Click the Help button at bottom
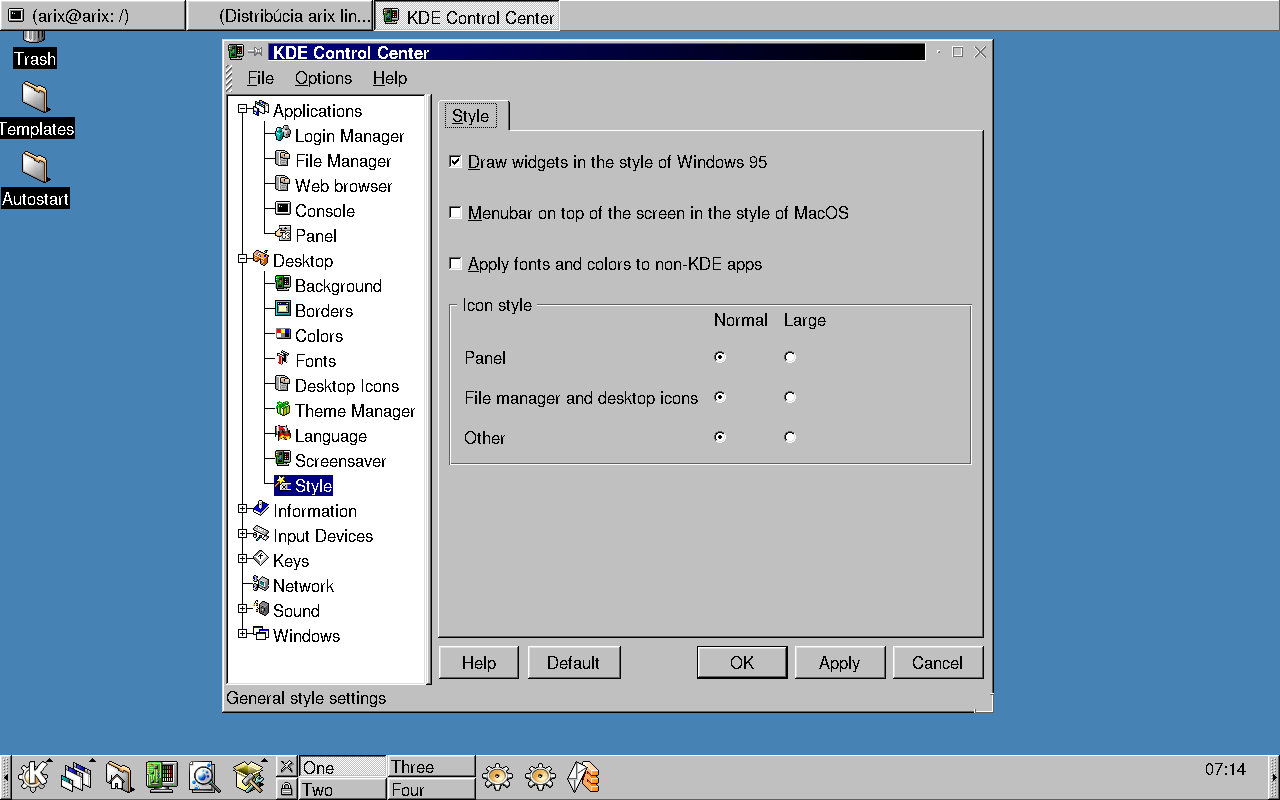1280x800 pixels. pyautogui.click(x=479, y=662)
